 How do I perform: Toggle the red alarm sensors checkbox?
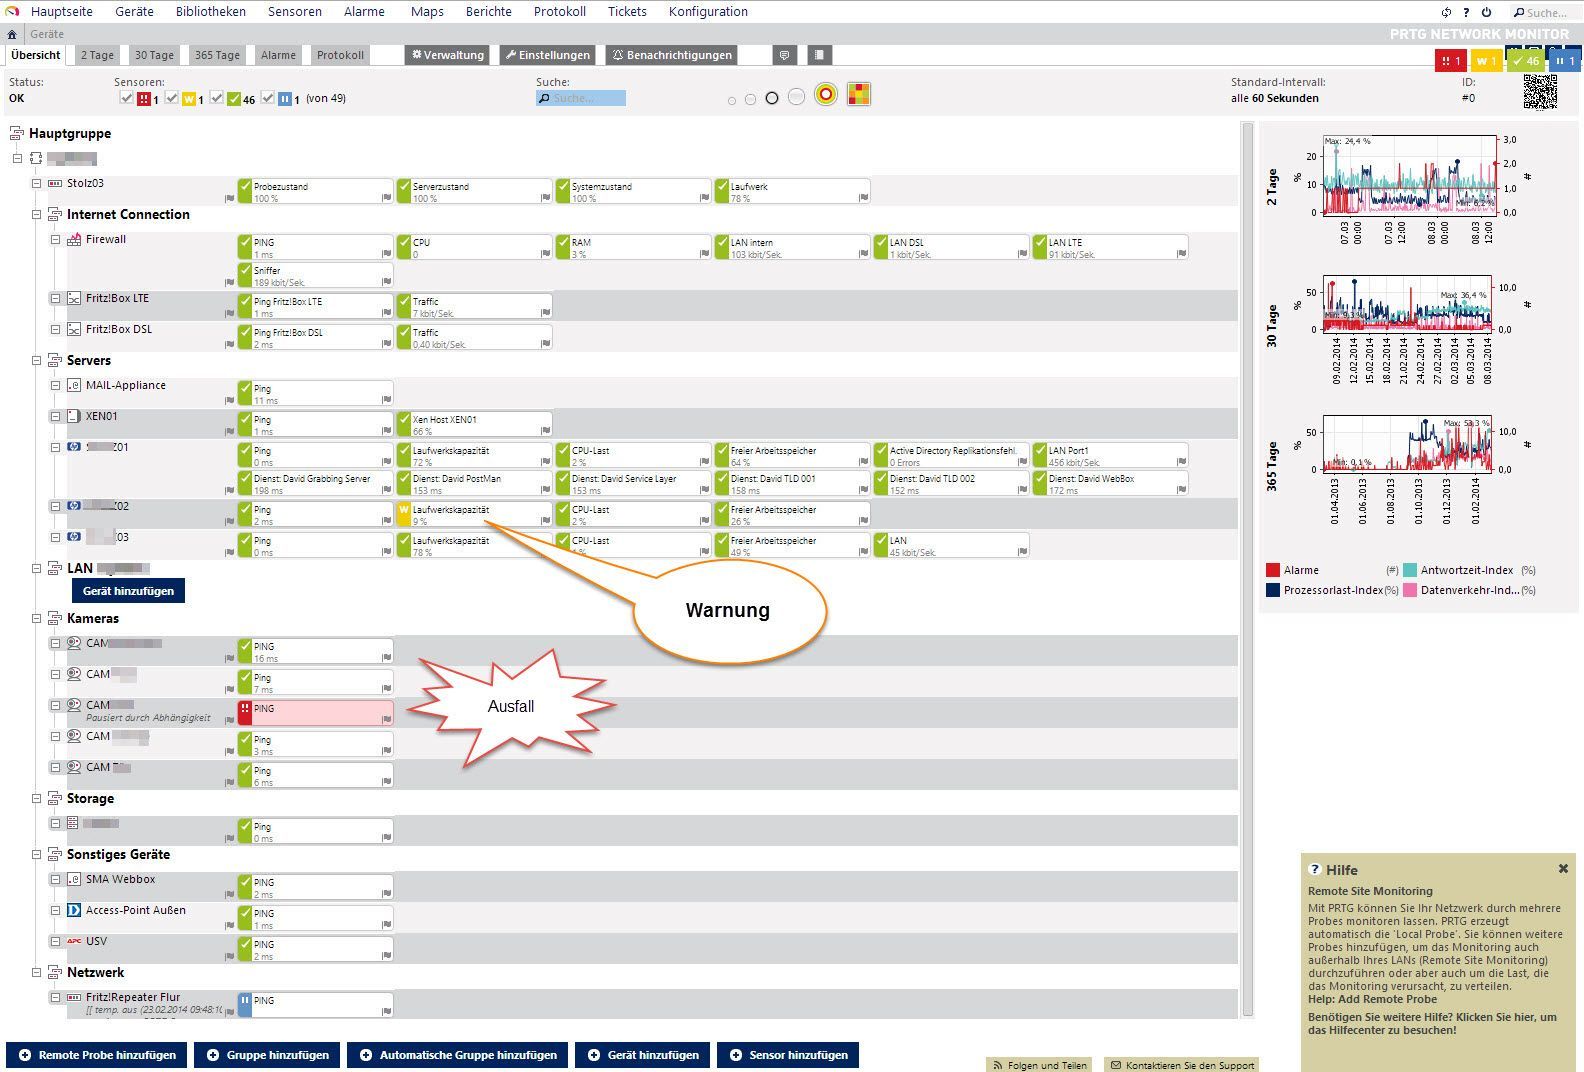[x=126, y=98]
